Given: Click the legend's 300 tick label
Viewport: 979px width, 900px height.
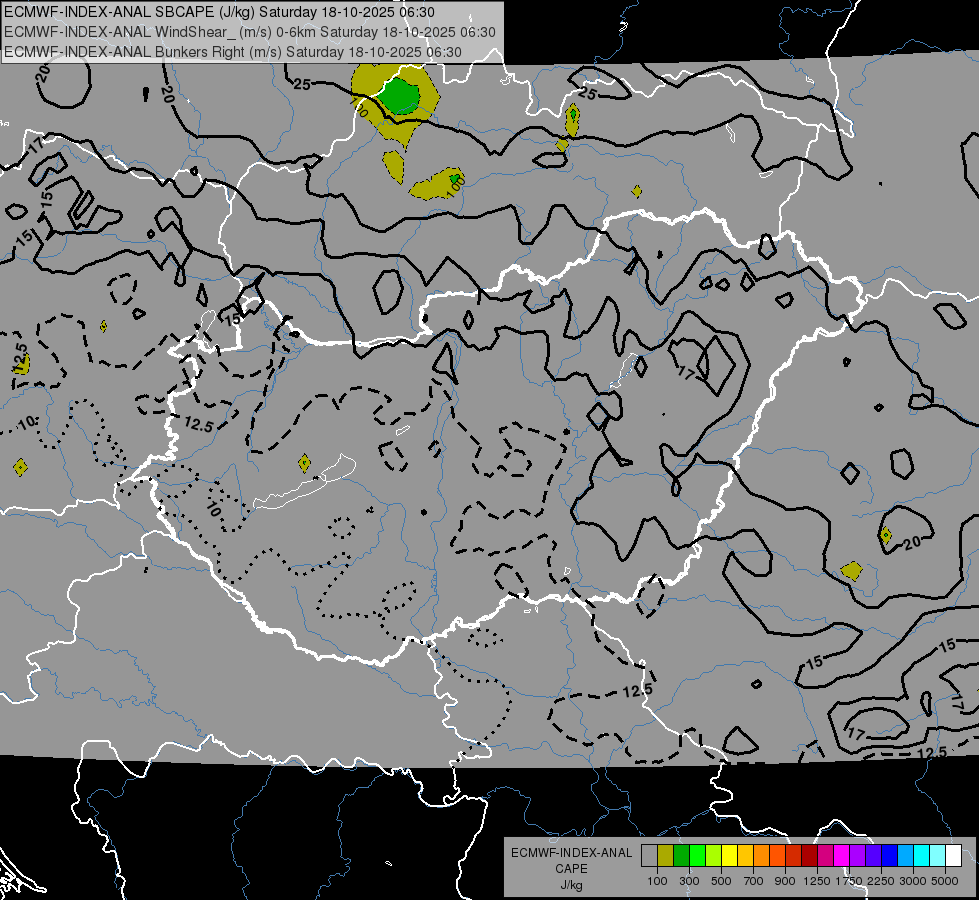Looking at the screenshot, I should pyautogui.click(x=689, y=881).
